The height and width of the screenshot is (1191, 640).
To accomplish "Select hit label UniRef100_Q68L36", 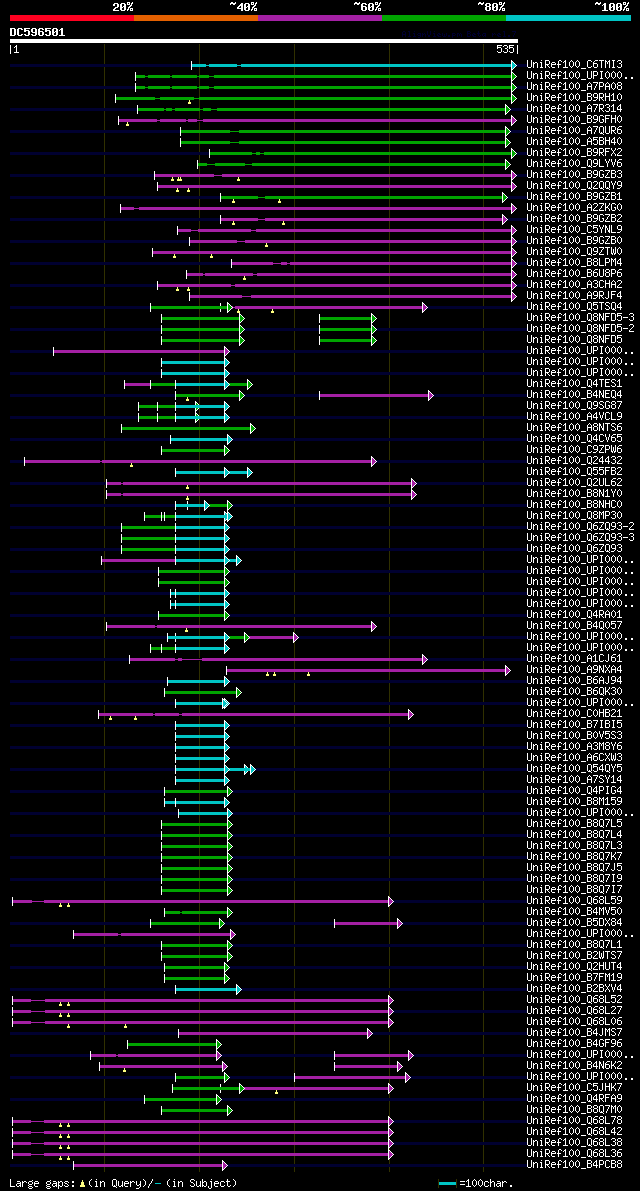I will [574, 1153].
